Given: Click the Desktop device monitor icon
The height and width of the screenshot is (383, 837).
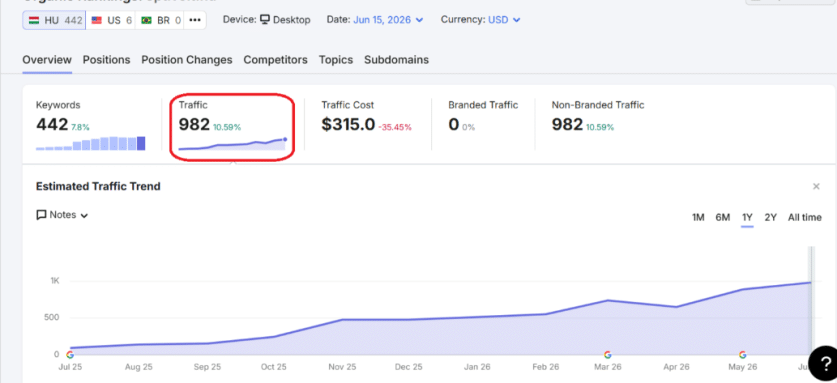Looking at the screenshot, I should 265,20.
